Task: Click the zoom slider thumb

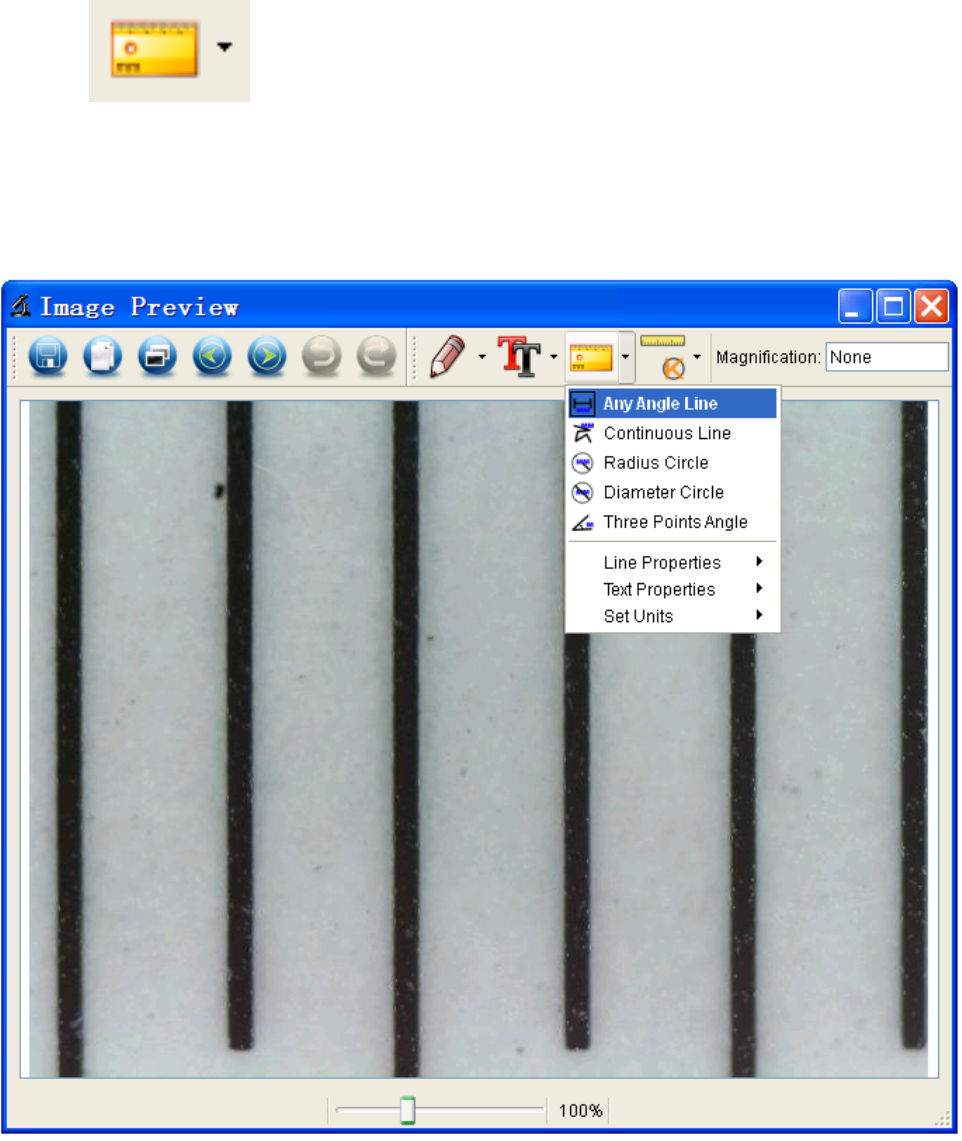Action: coord(408,1112)
